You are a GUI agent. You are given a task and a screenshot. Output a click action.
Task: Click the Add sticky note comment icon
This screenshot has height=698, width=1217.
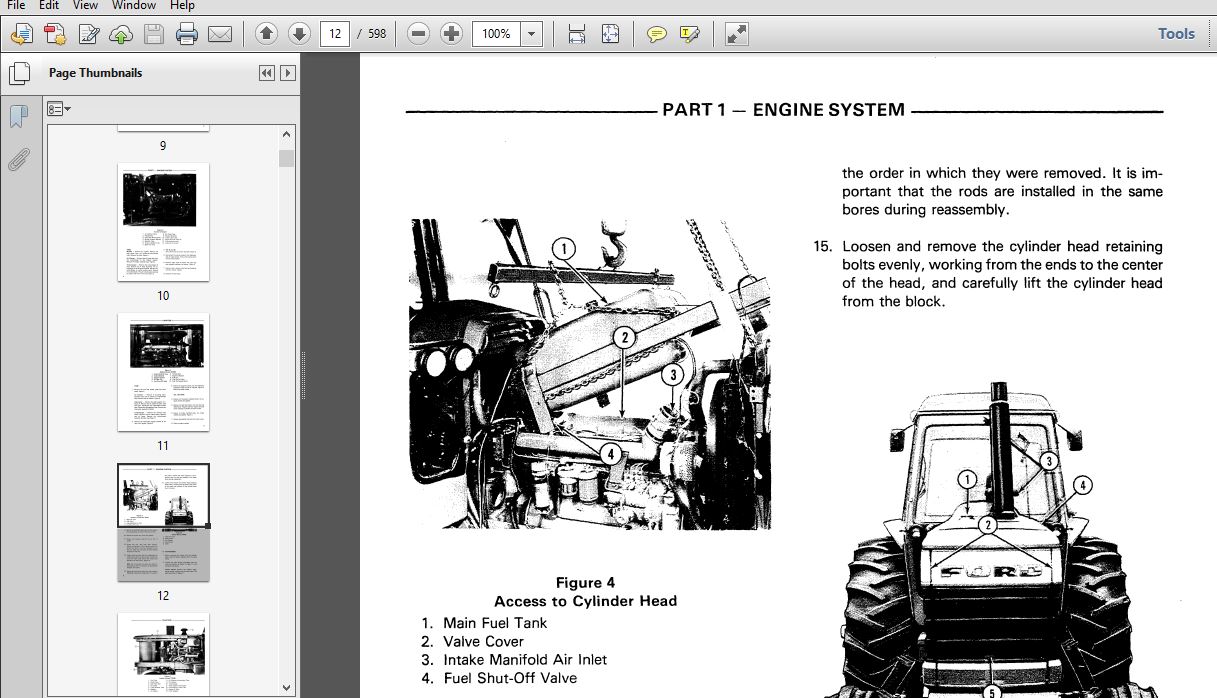(656, 34)
